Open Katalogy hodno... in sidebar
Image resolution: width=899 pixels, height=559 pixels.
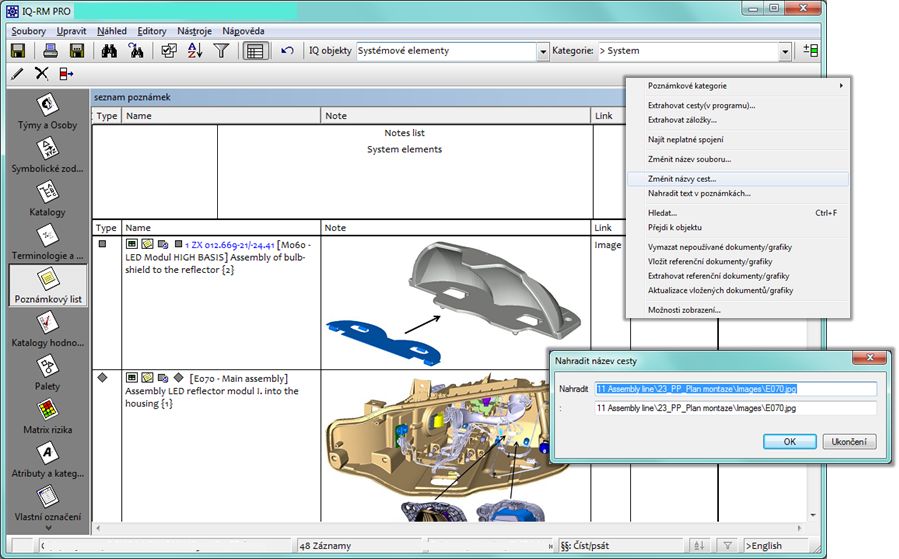coord(47,330)
